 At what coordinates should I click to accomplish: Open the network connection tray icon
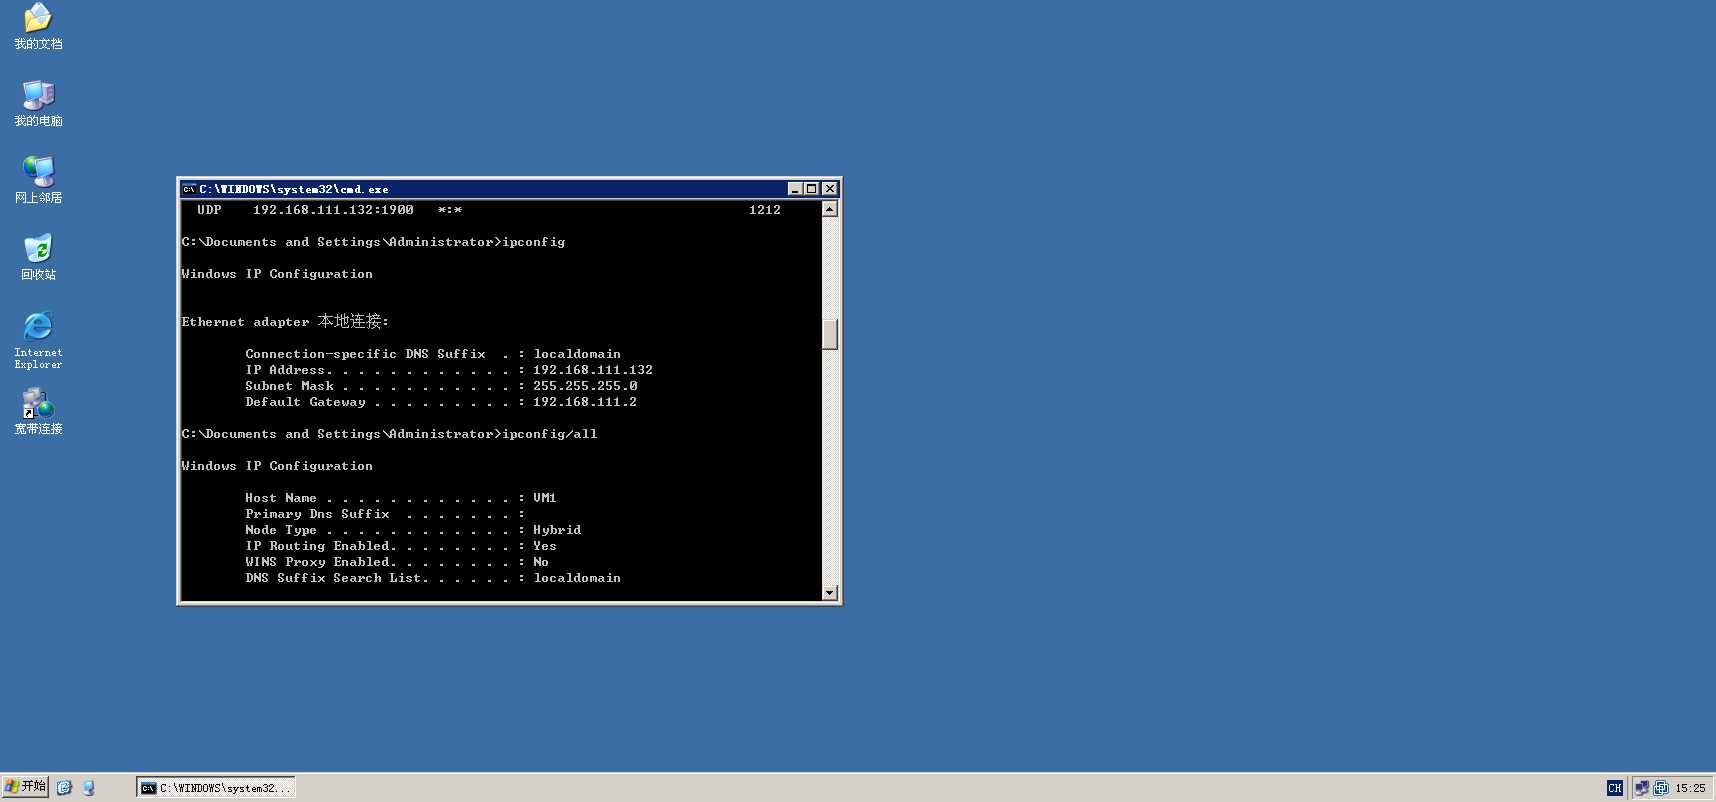tap(1641, 788)
